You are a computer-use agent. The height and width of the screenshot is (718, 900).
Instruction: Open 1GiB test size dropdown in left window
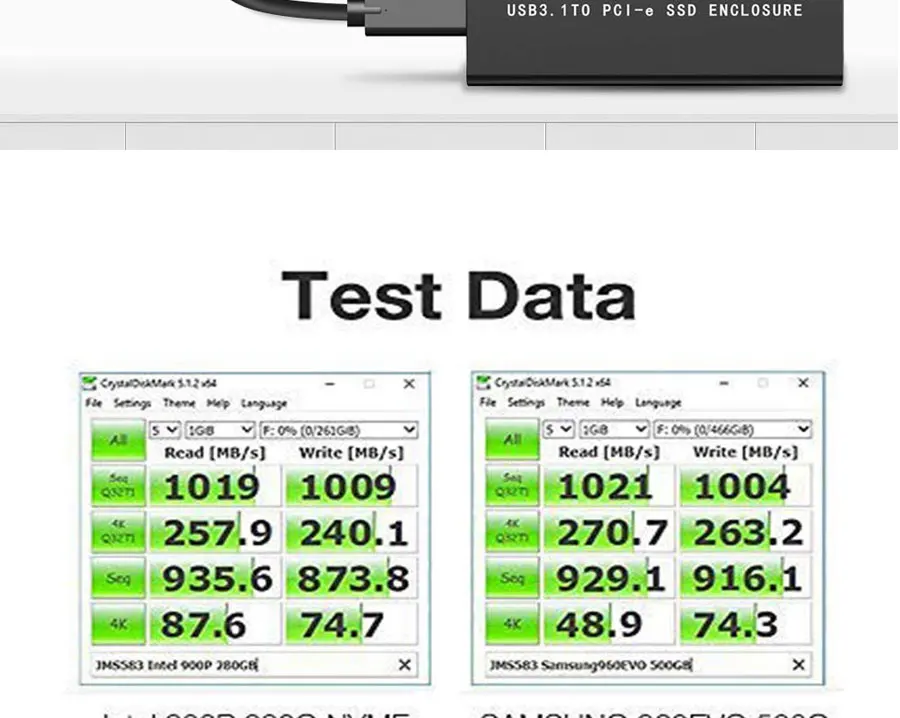click(220, 430)
